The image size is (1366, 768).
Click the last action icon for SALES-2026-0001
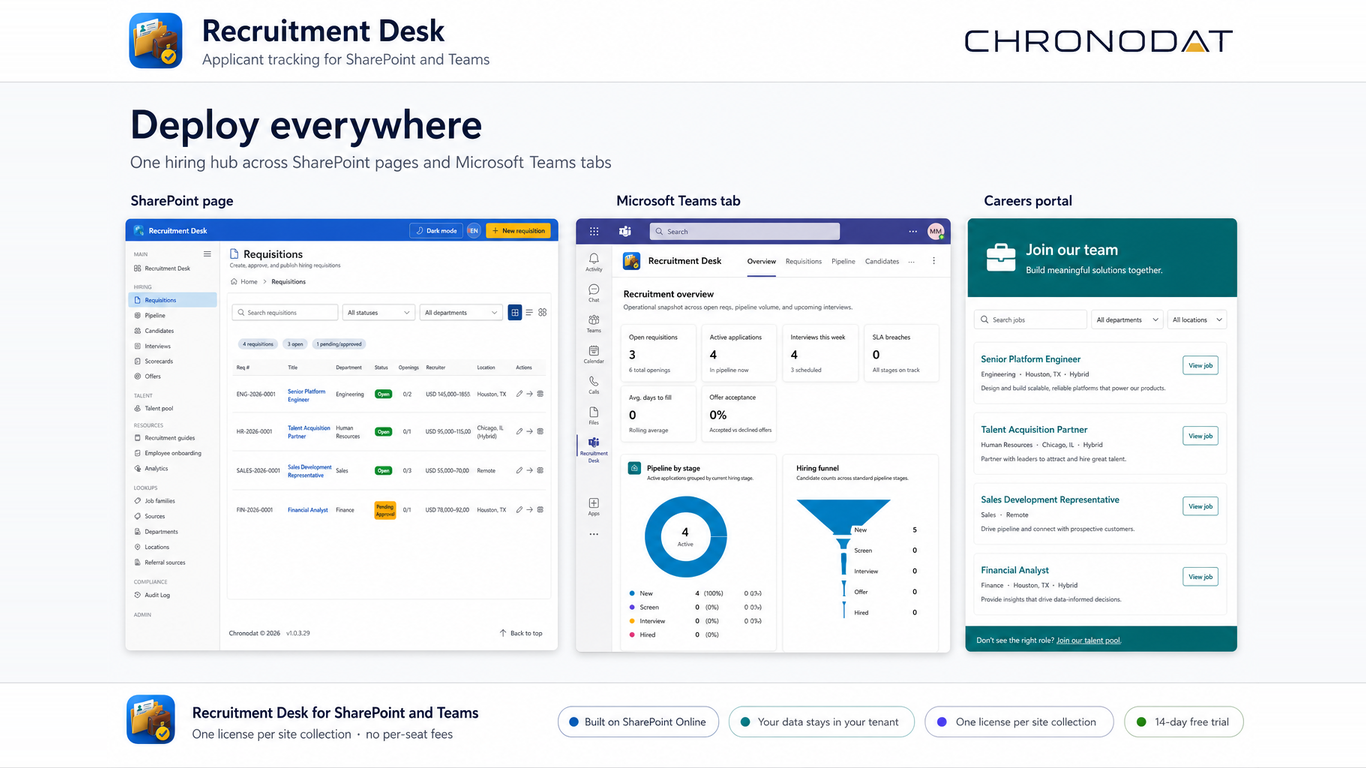coord(541,470)
